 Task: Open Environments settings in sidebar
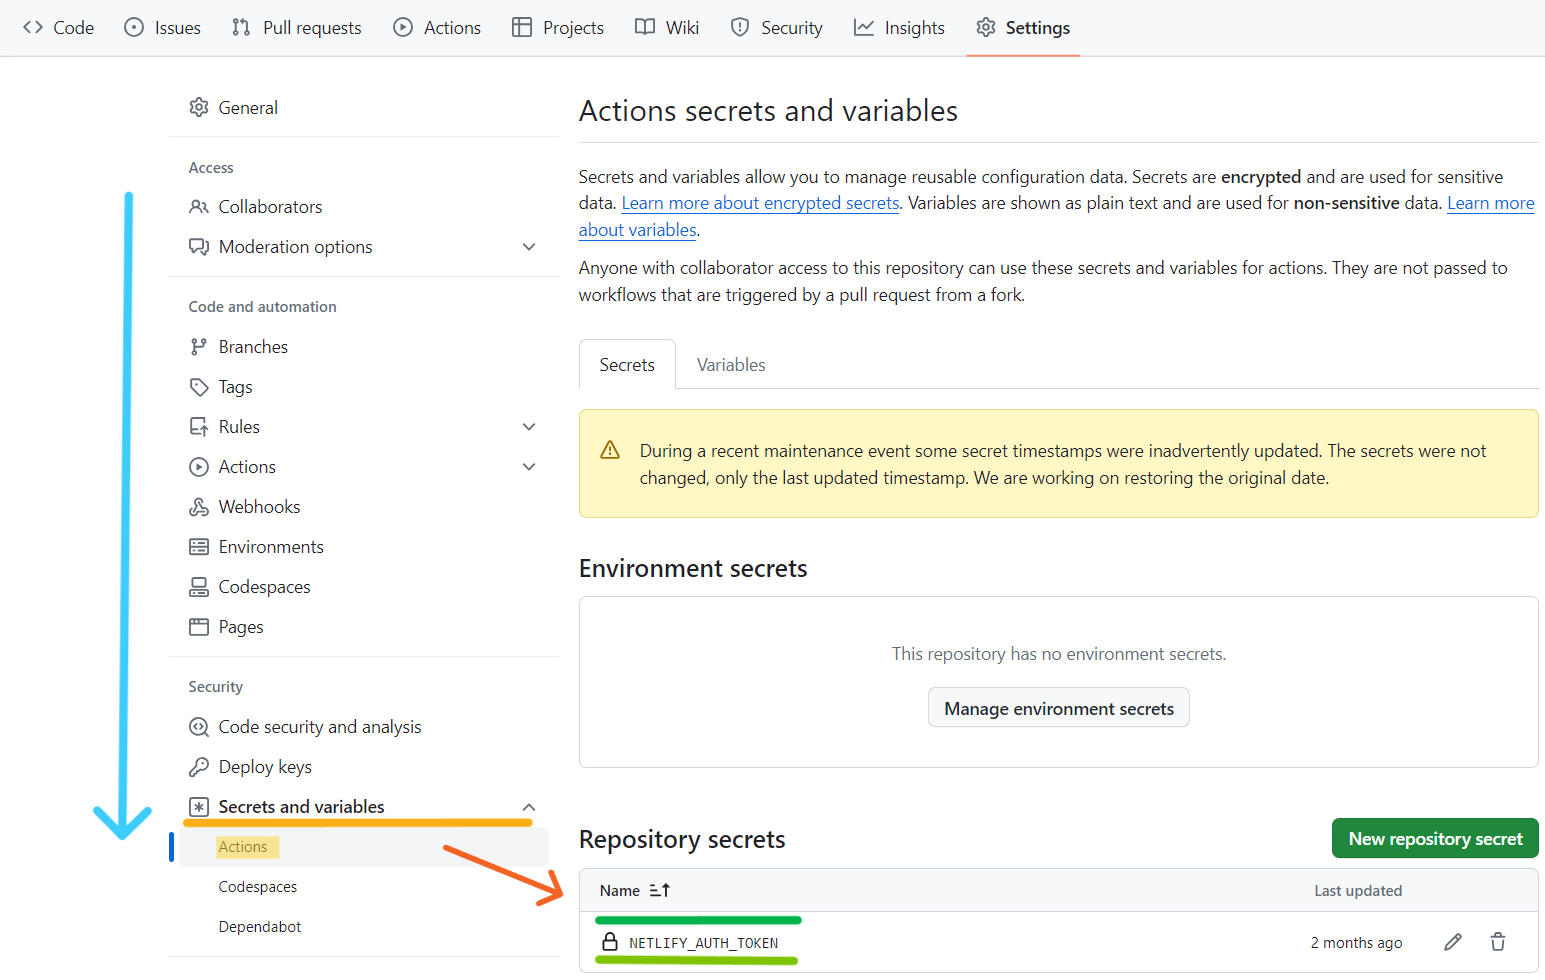click(271, 547)
